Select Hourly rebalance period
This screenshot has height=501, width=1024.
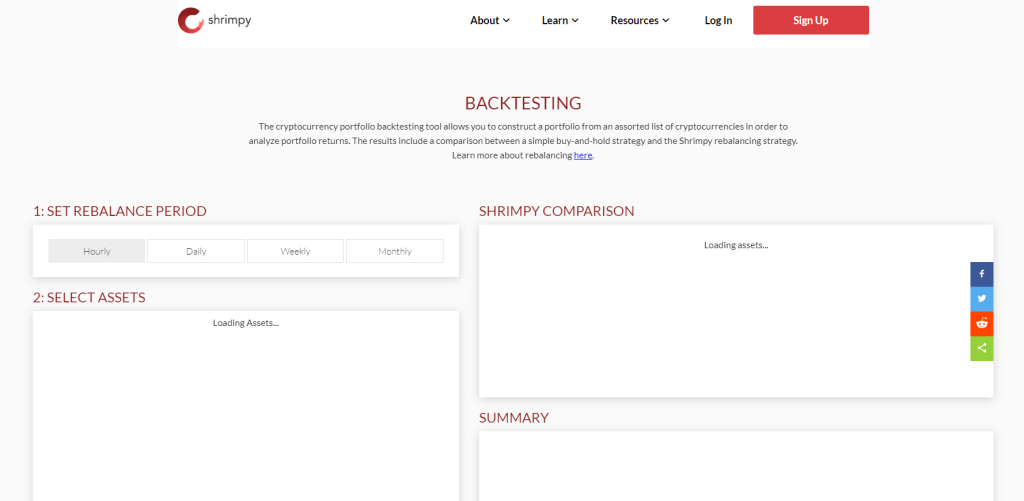pos(97,251)
